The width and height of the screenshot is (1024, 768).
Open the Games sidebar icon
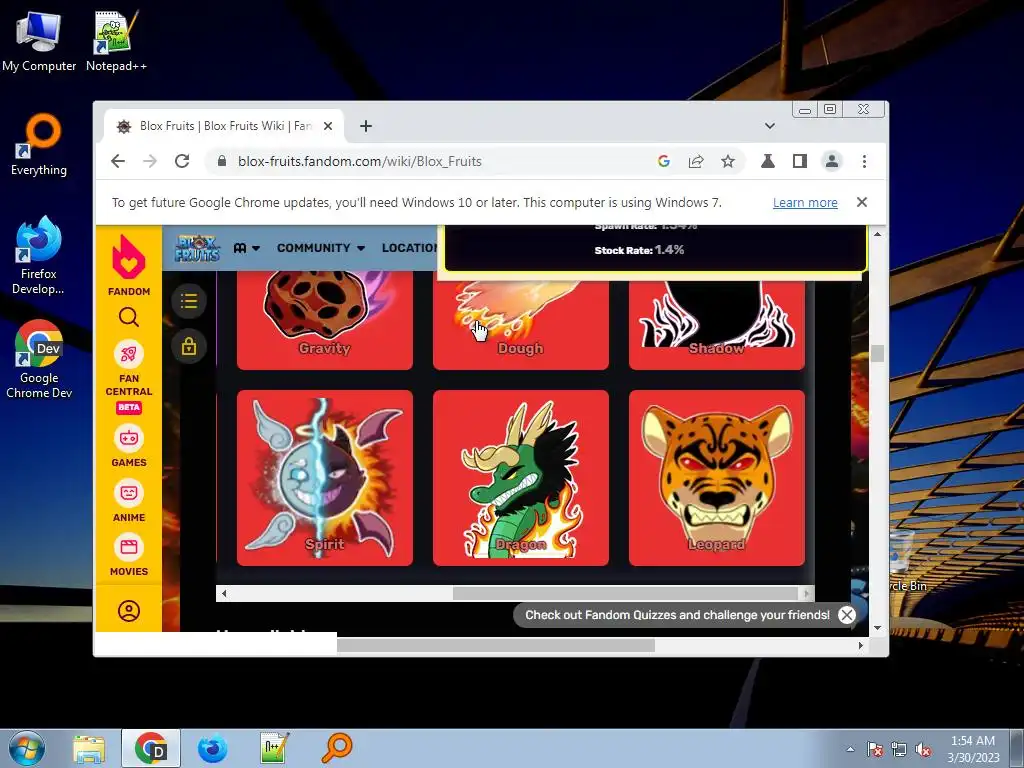(x=129, y=438)
